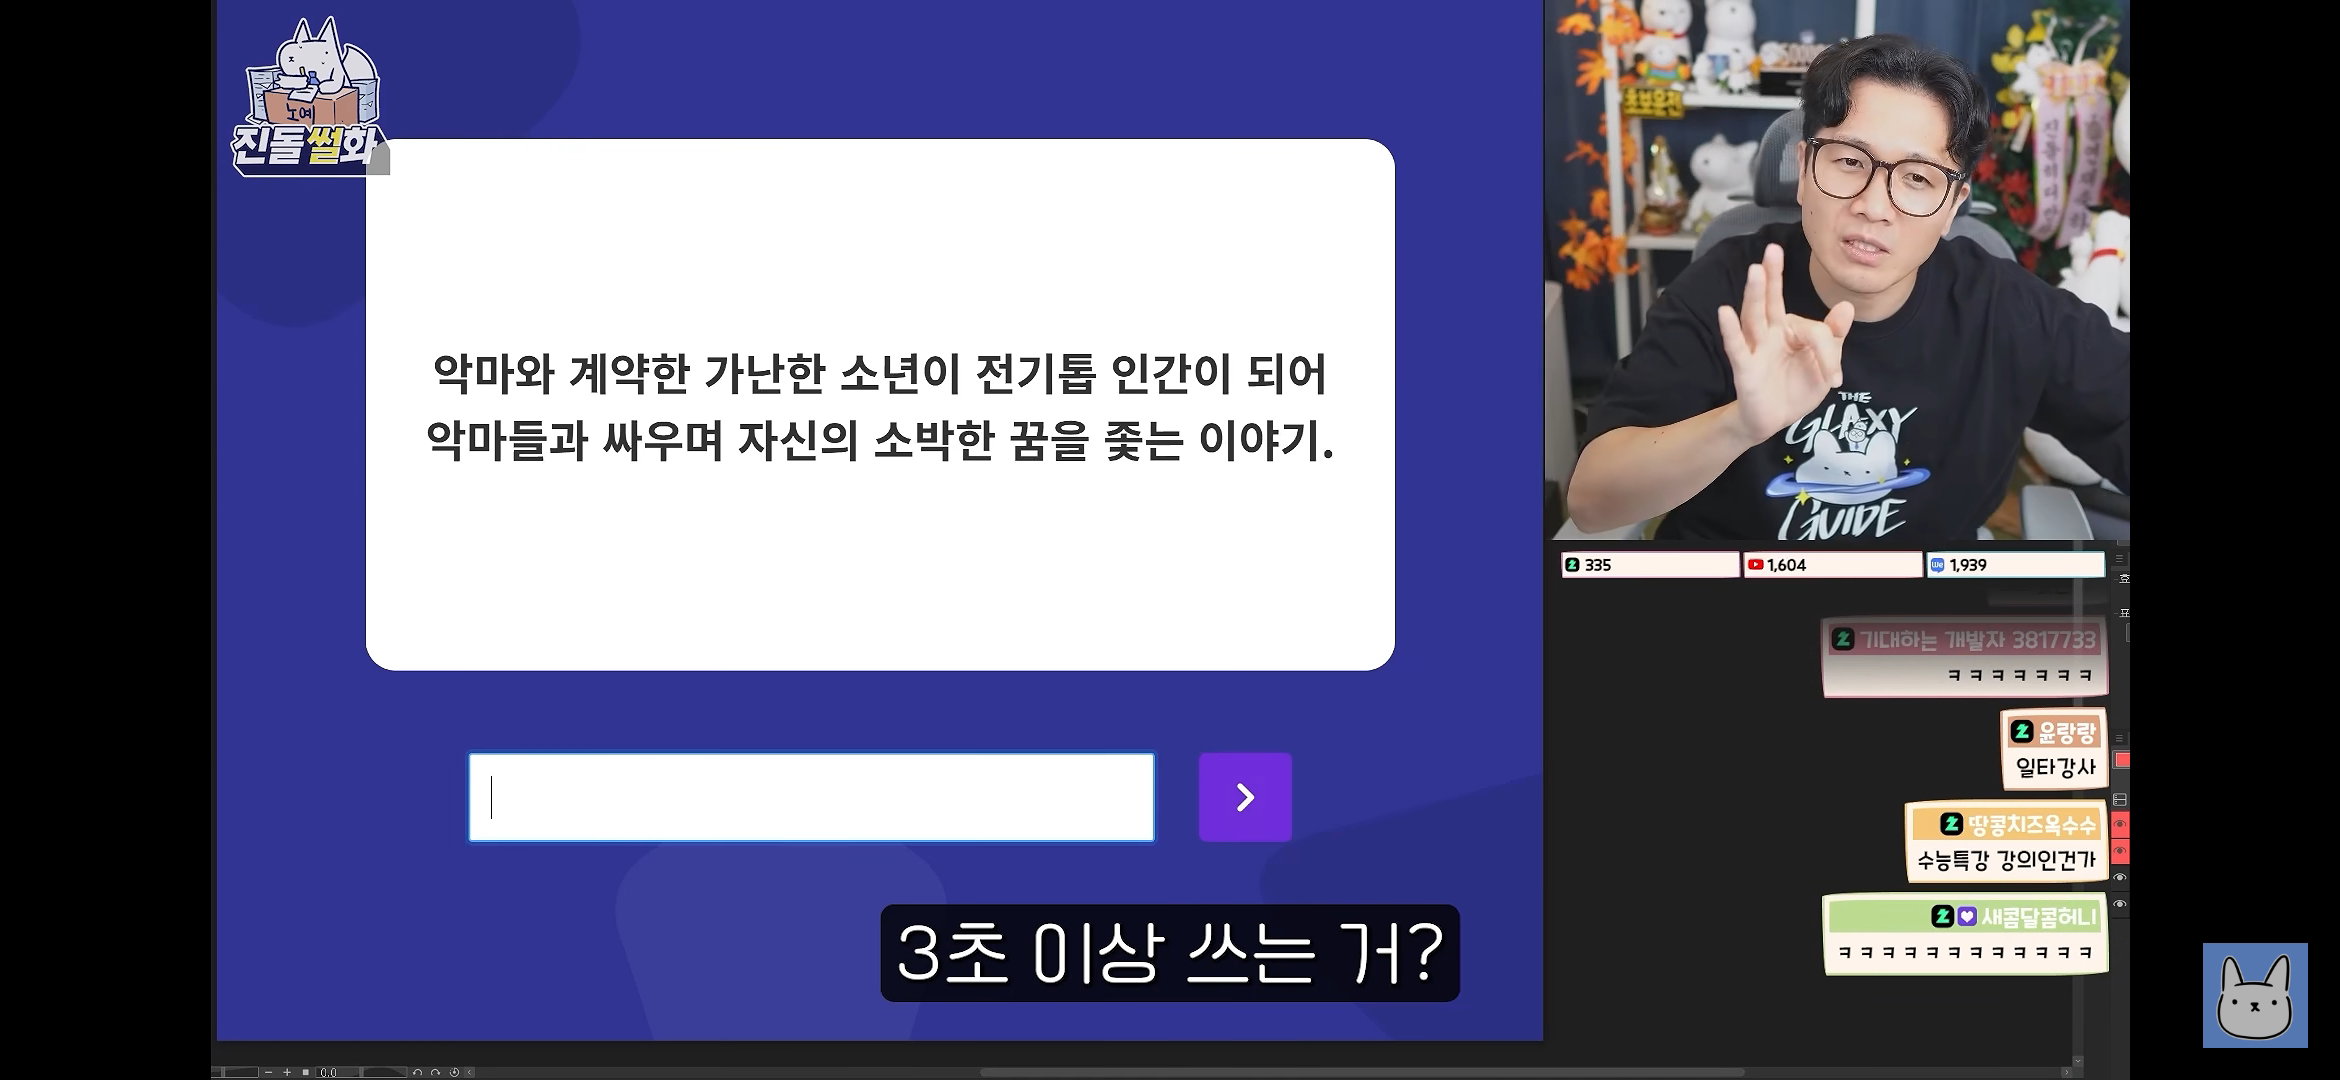Click the circular reset icon after redo
This screenshot has width=2340, height=1080.
pos(454,1072)
